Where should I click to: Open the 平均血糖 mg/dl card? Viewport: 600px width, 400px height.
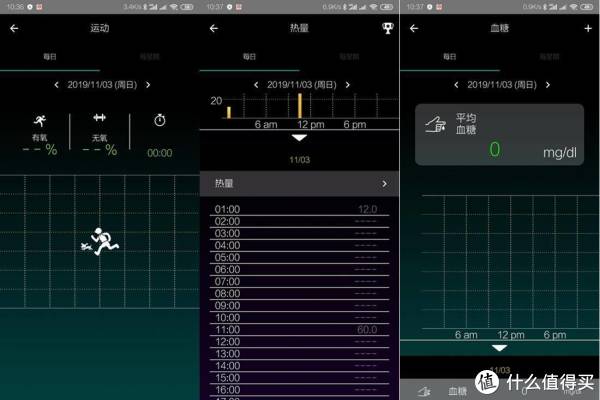coord(499,135)
